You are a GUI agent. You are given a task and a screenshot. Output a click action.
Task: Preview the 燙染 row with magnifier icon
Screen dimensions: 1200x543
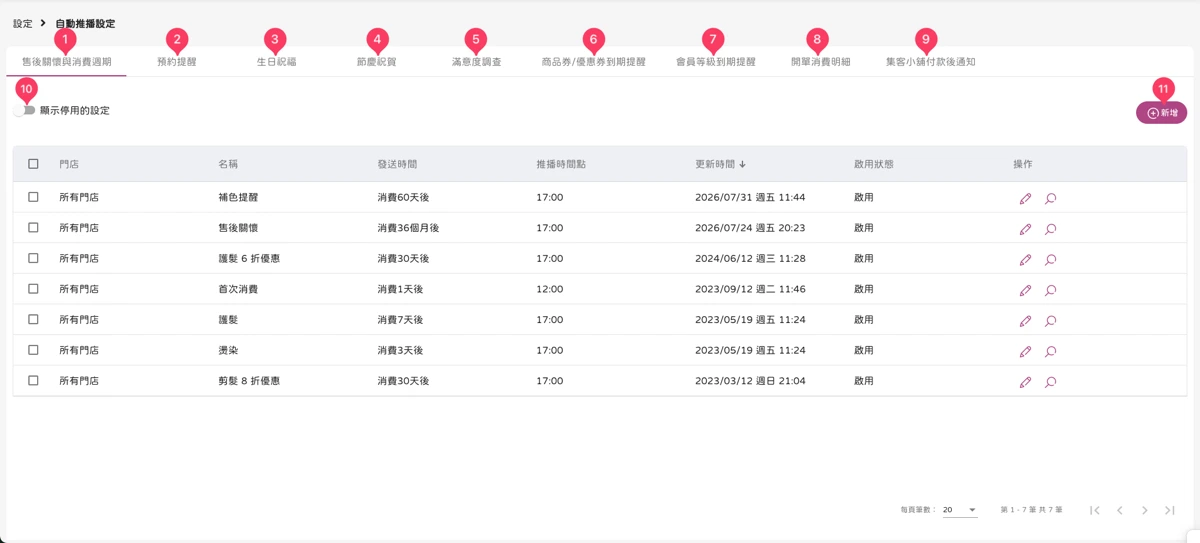point(1051,351)
